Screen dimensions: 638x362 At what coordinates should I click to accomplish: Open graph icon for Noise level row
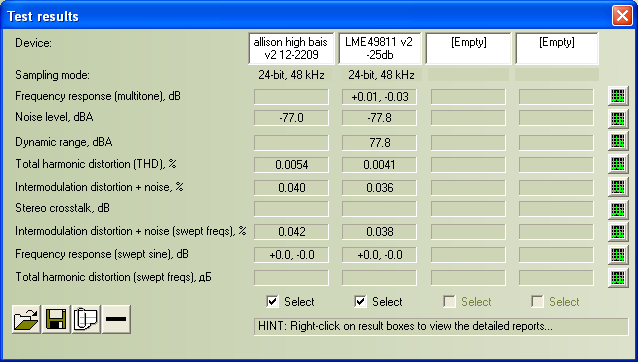pos(618,118)
